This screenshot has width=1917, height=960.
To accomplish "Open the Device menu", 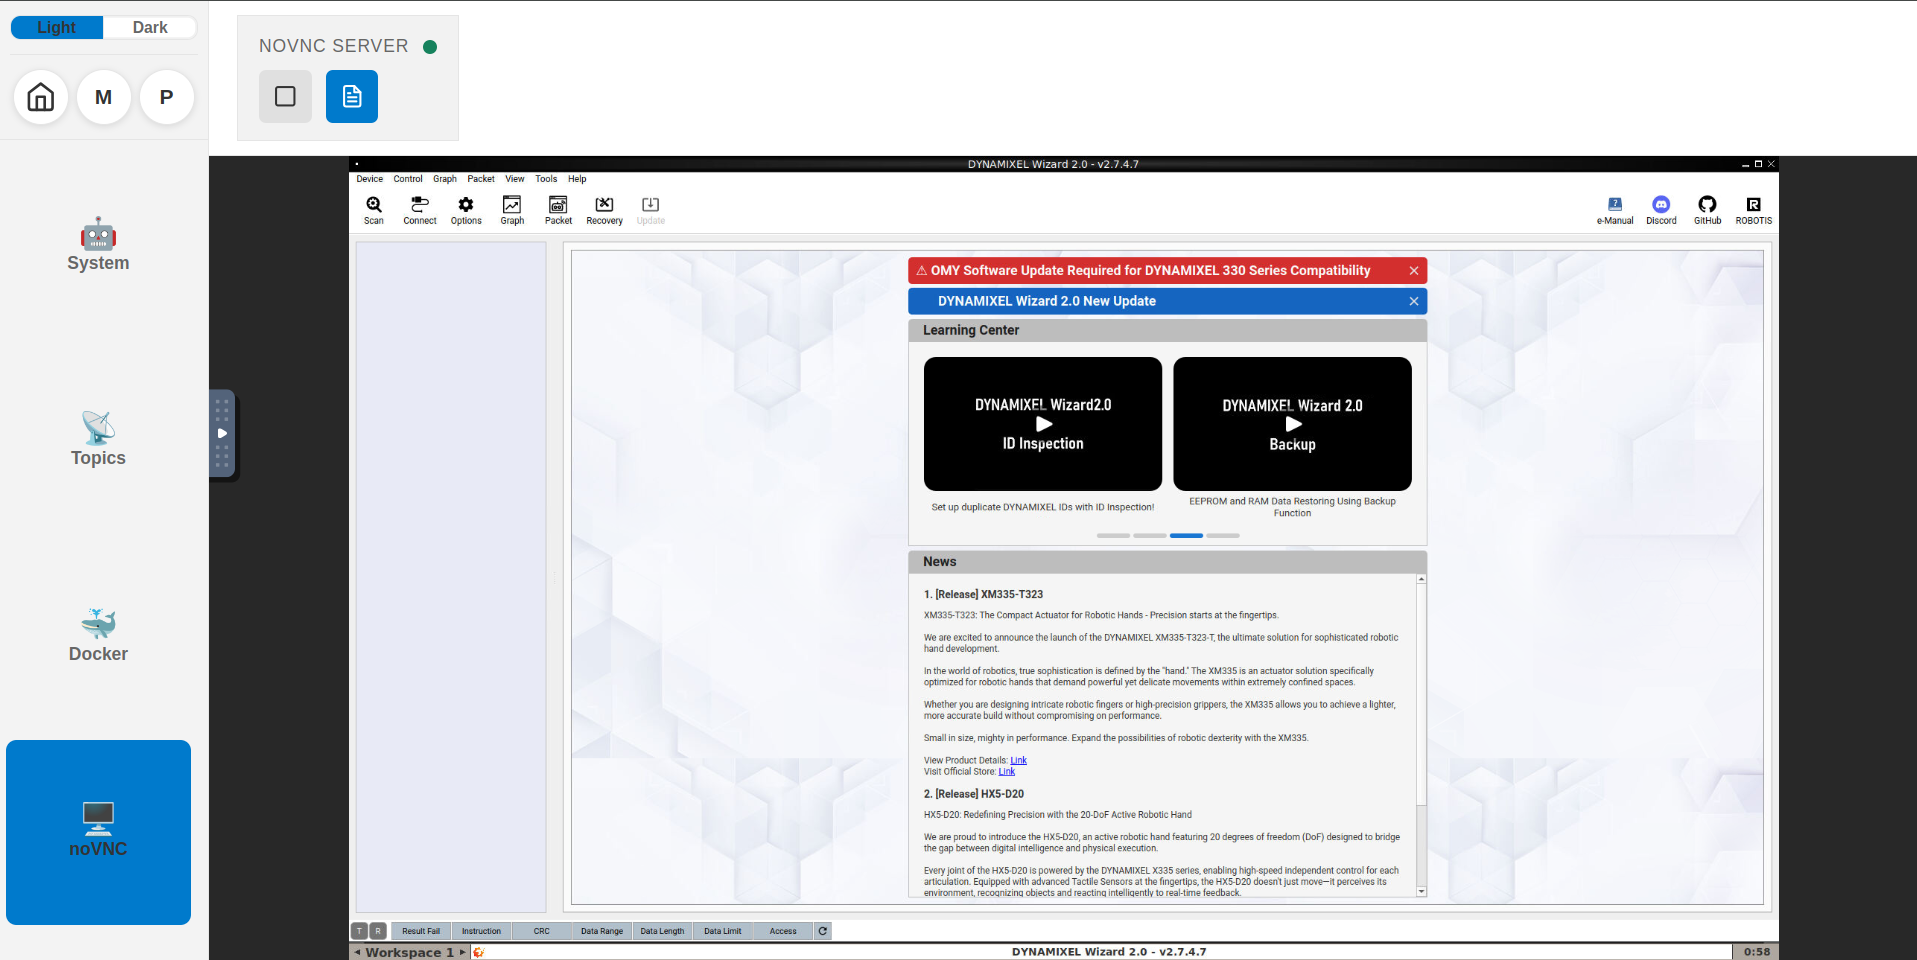I will pos(370,179).
